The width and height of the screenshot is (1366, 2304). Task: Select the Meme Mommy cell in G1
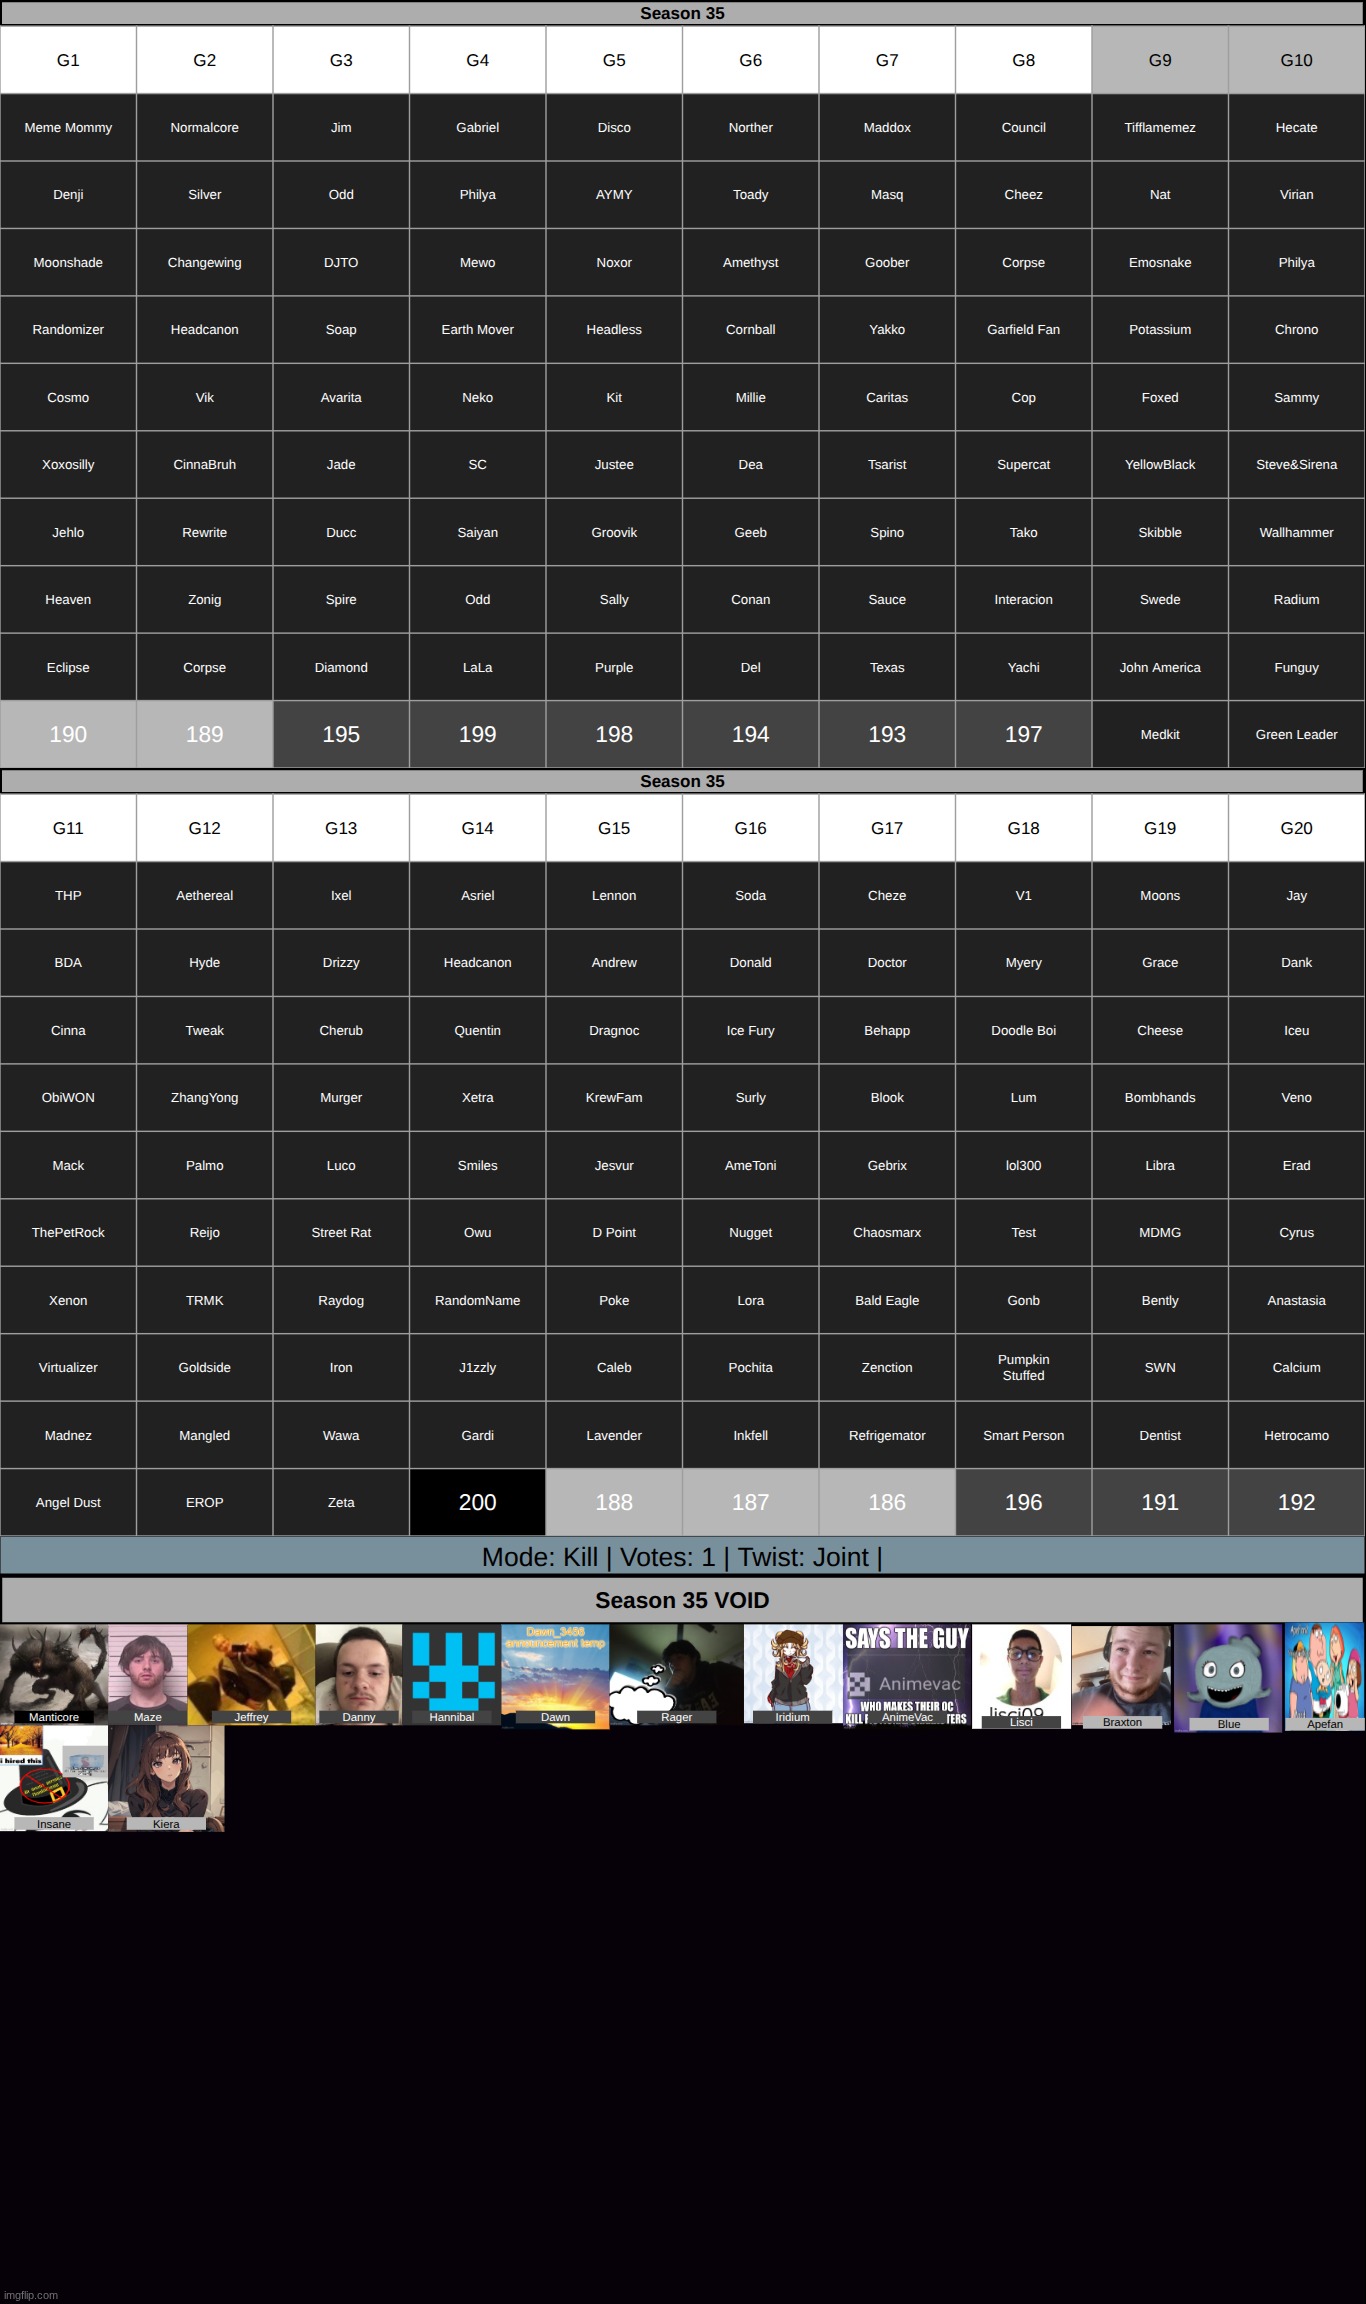[68, 127]
